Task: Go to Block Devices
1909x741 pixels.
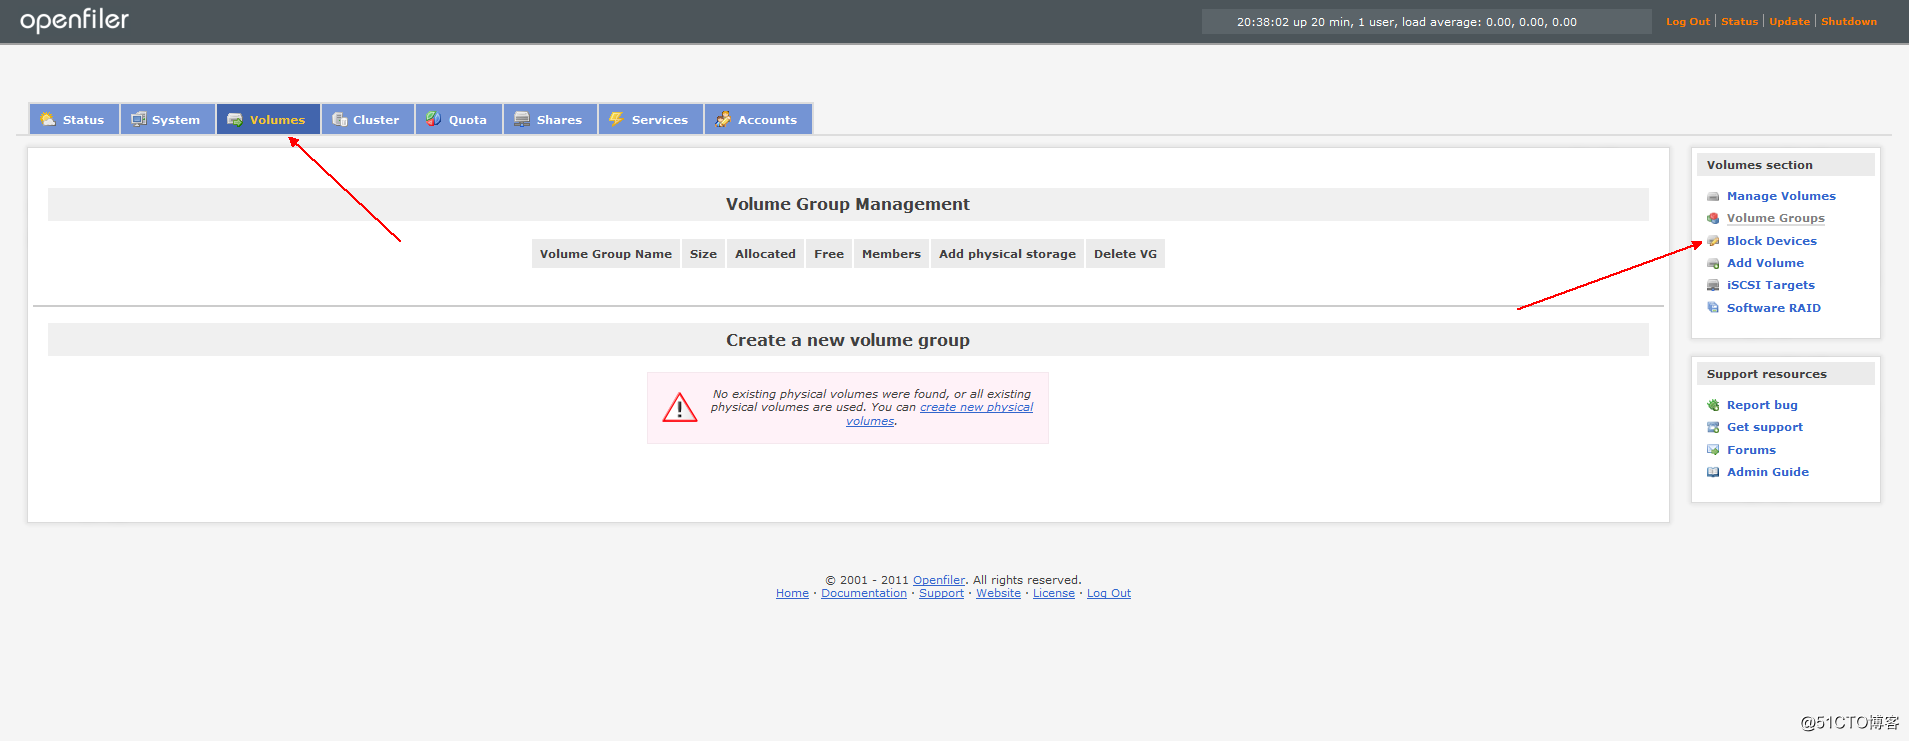Action: pos(1771,241)
